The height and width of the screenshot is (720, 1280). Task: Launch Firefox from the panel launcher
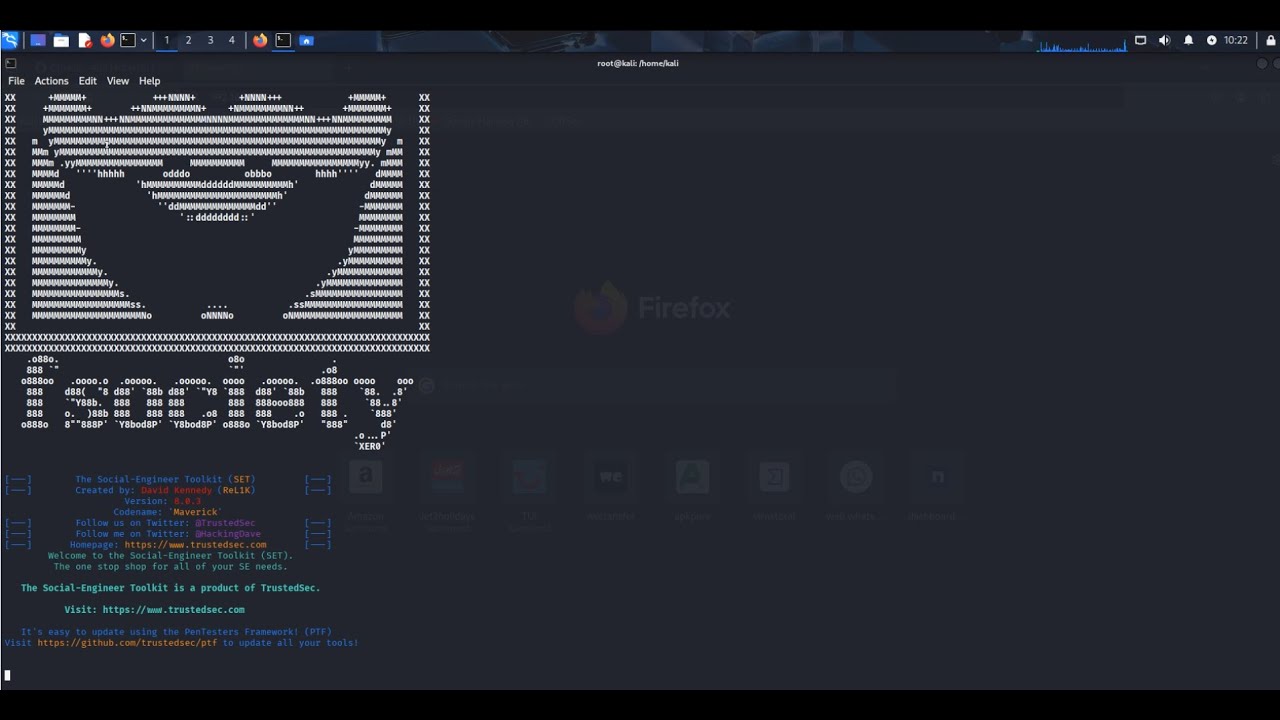(107, 40)
